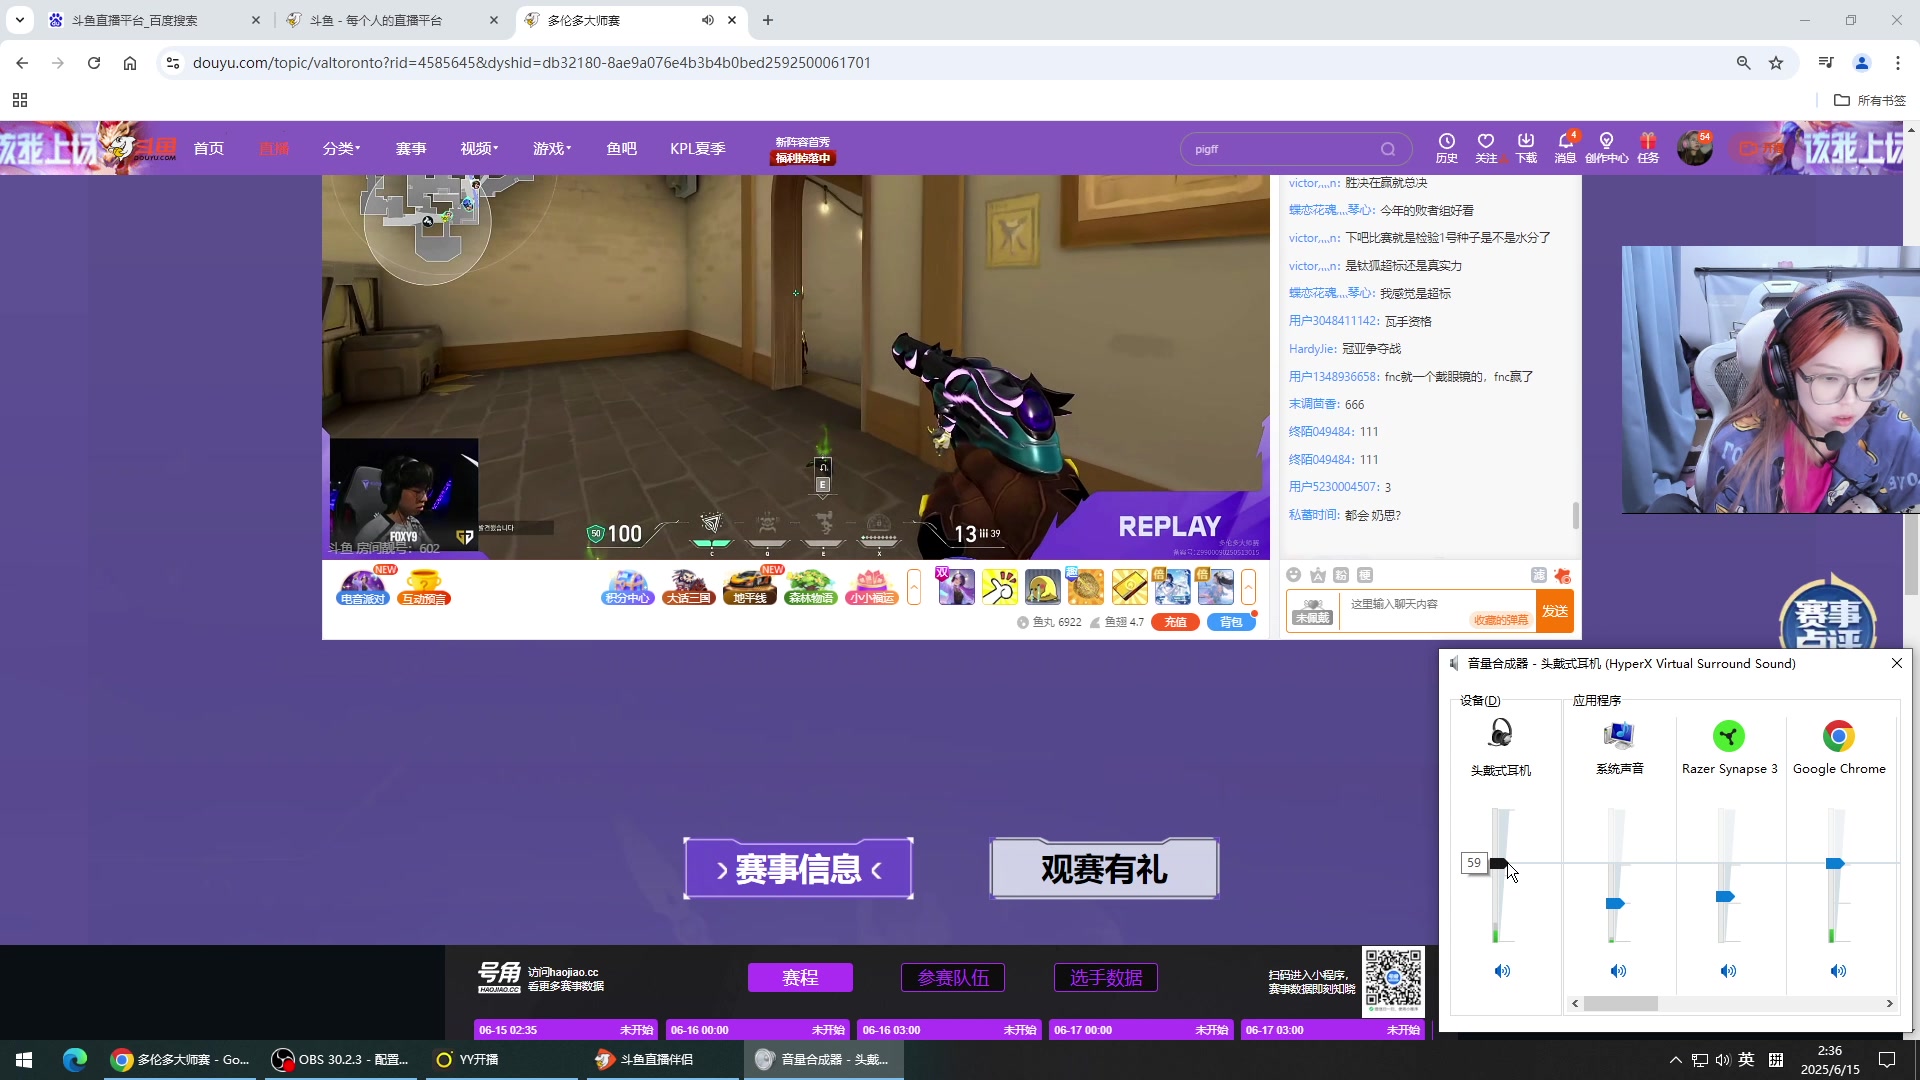
Task: Open the 地平线 racing icon
Action: click(x=750, y=587)
